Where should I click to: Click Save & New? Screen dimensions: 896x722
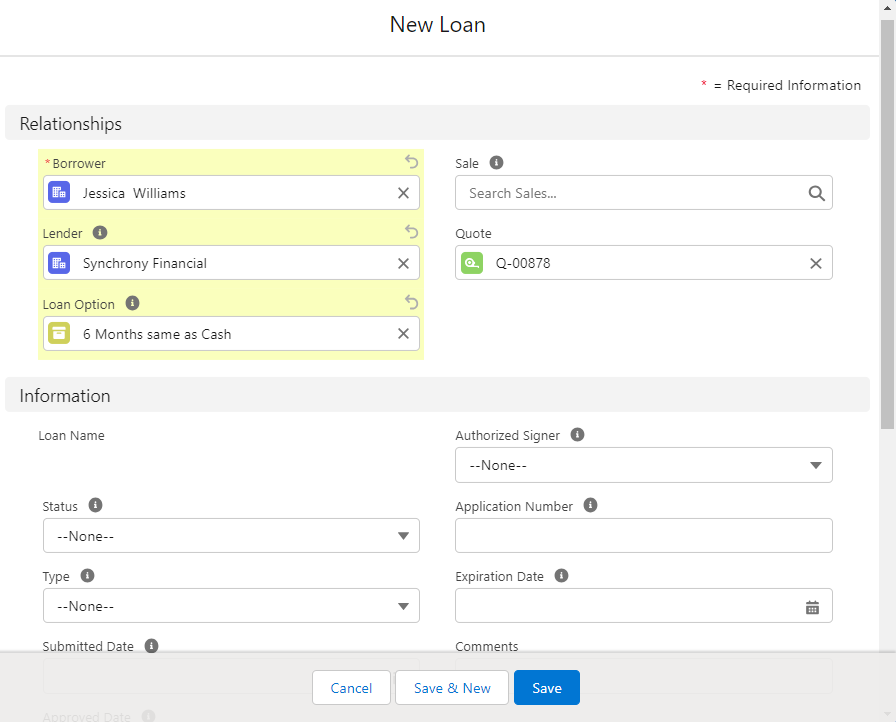click(451, 688)
